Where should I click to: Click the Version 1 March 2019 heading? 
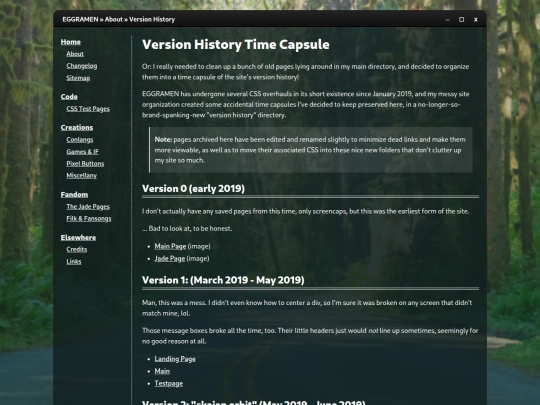point(223,280)
